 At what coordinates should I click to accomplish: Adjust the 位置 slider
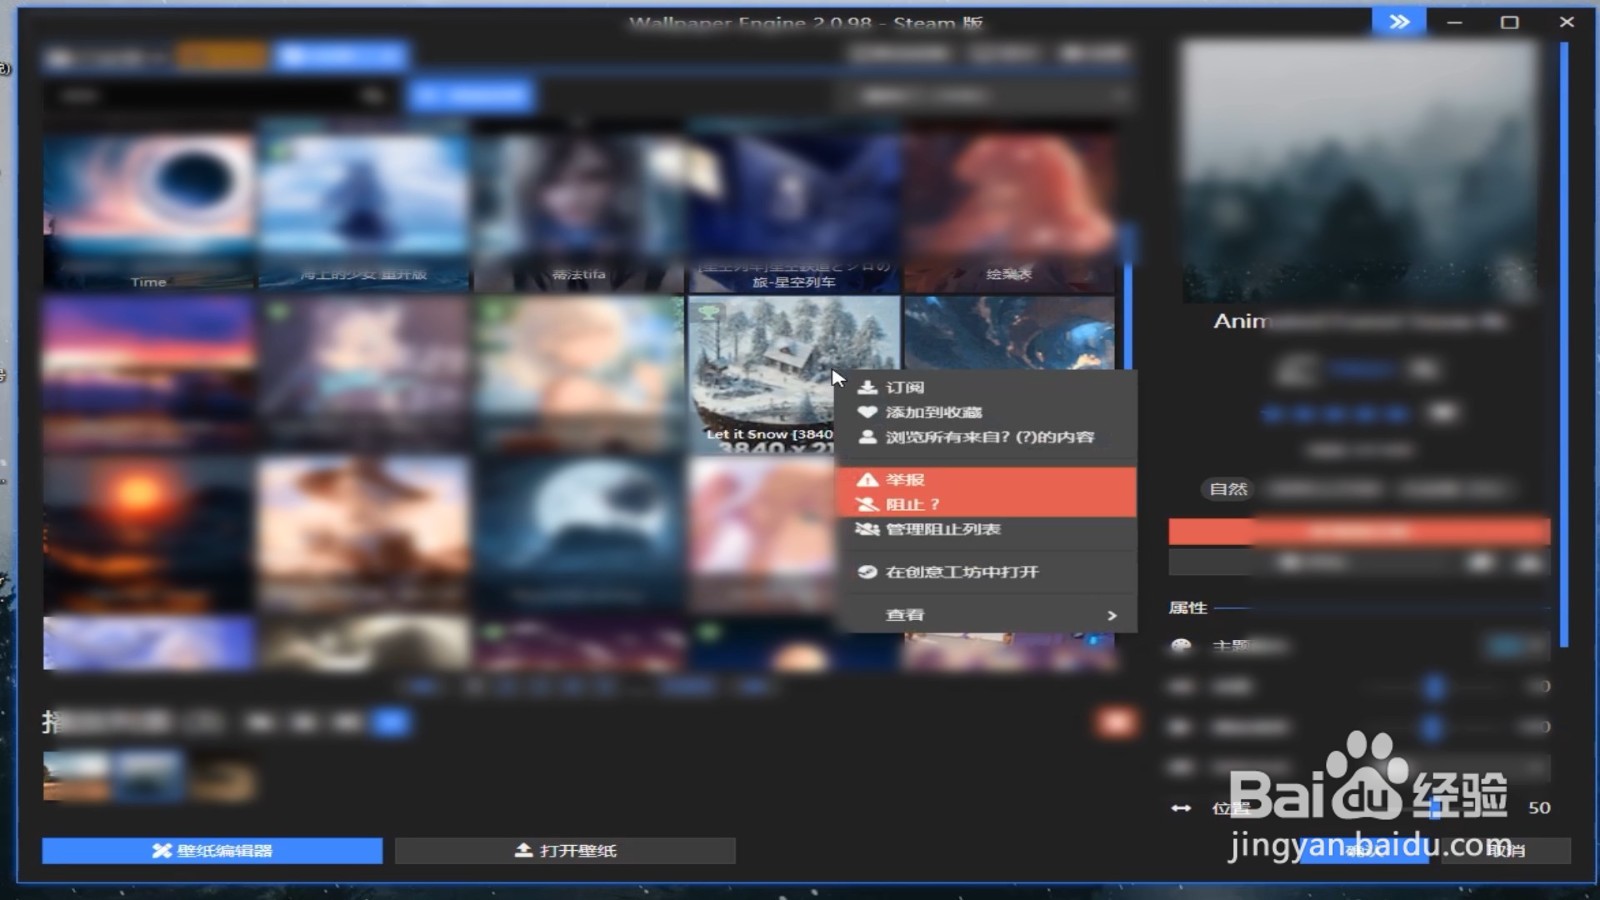coord(1434,808)
